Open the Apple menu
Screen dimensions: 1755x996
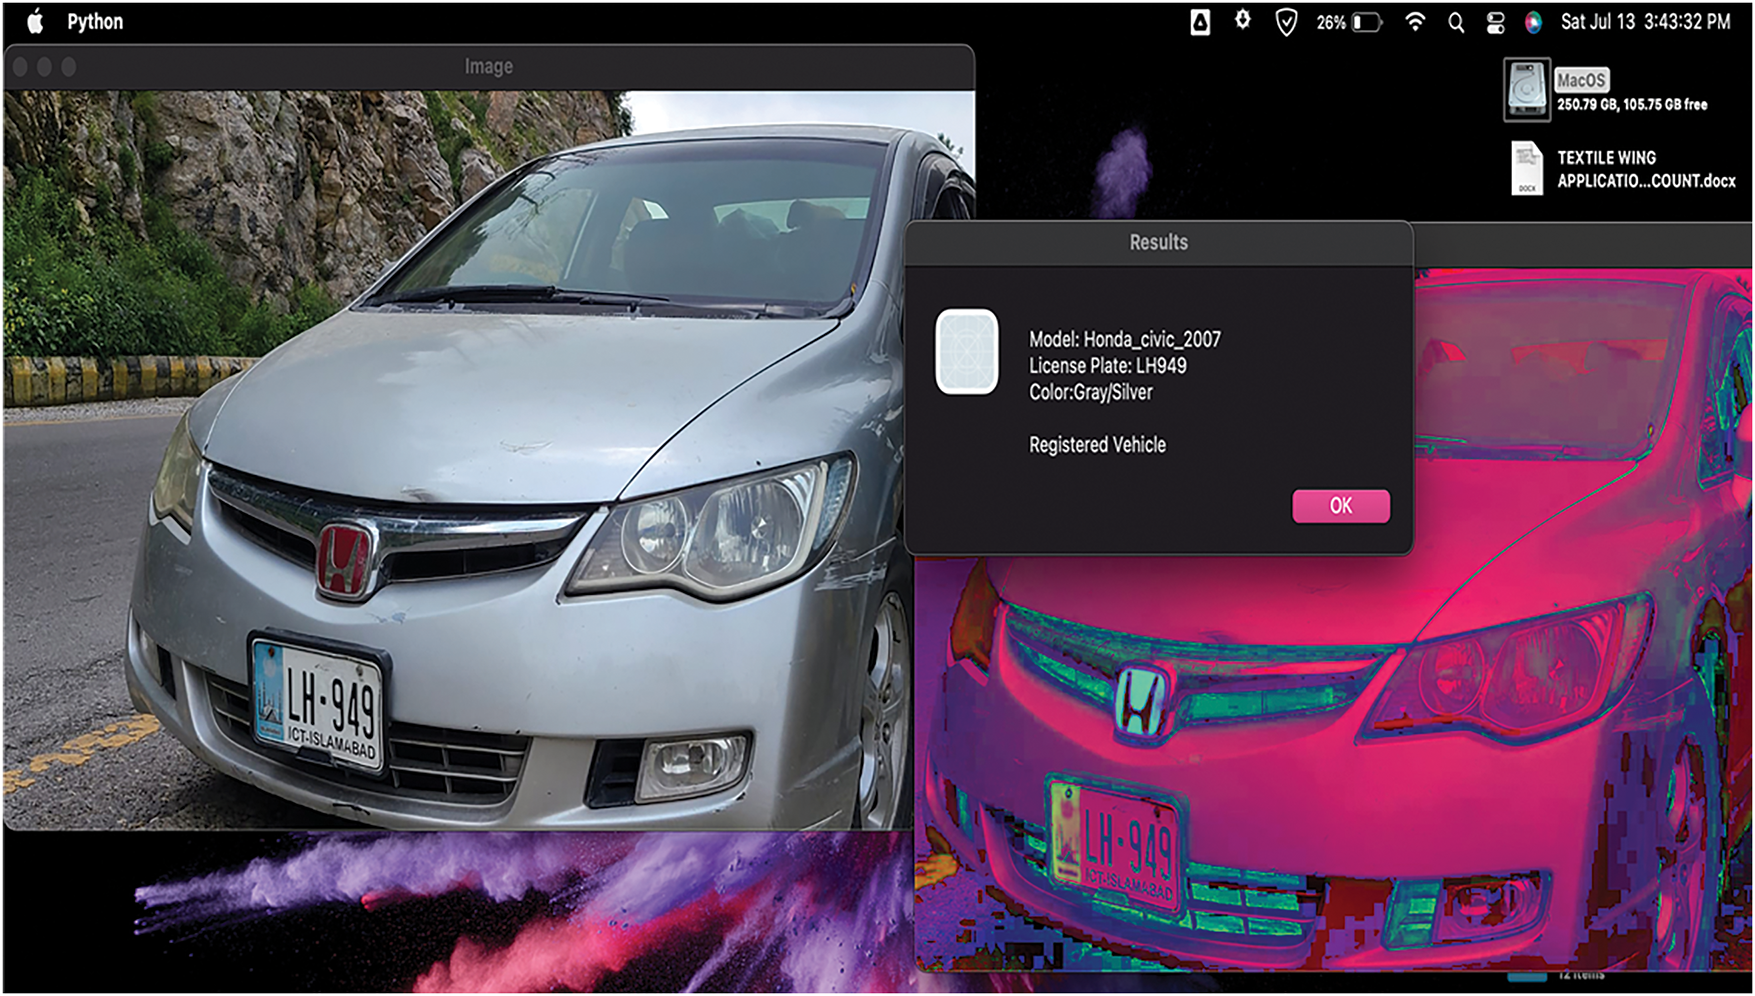[x=35, y=22]
